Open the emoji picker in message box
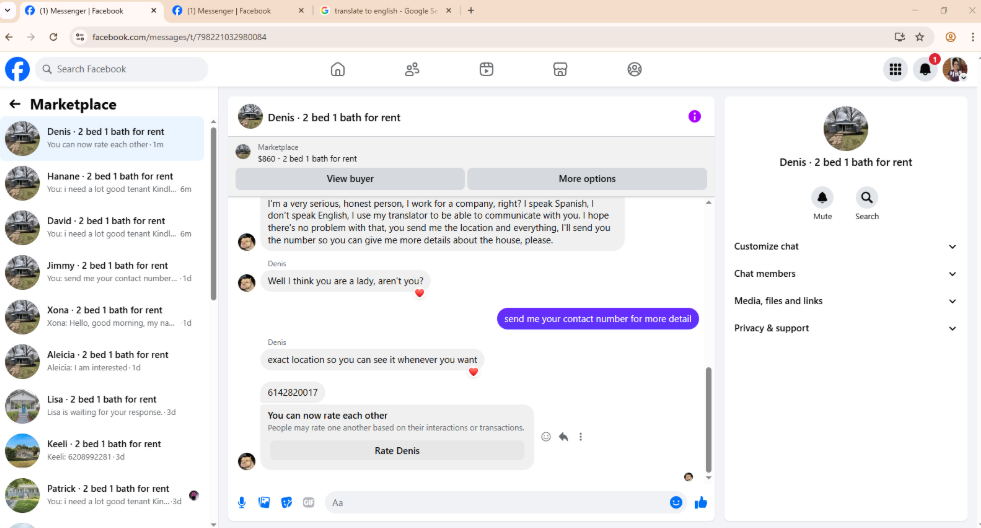Image resolution: width=981 pixels, height=528 pixels. pos(676,502)
